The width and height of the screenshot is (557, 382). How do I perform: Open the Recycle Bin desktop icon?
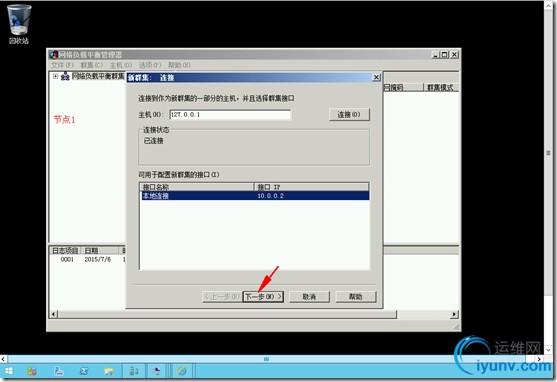(19, 24)
